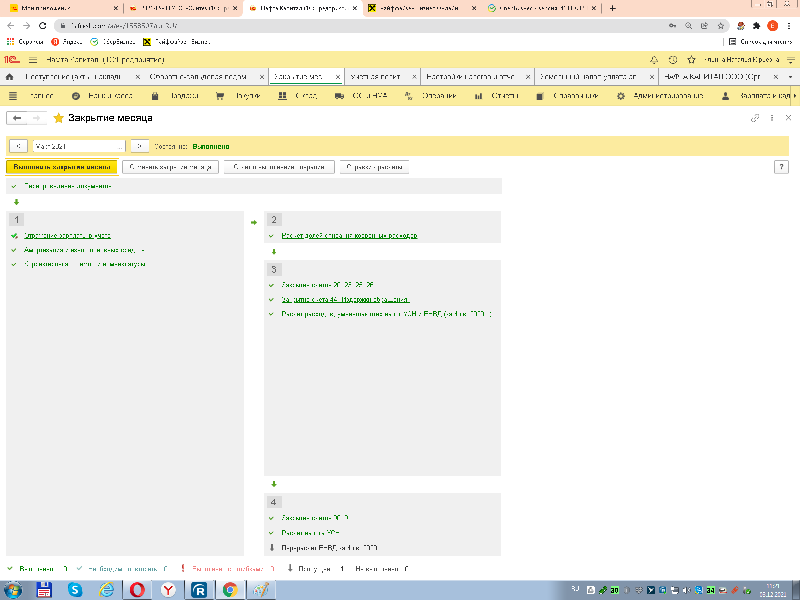Expand the 1C header settings menu at far right
The image size is (800, 600).
click(791, 60)
